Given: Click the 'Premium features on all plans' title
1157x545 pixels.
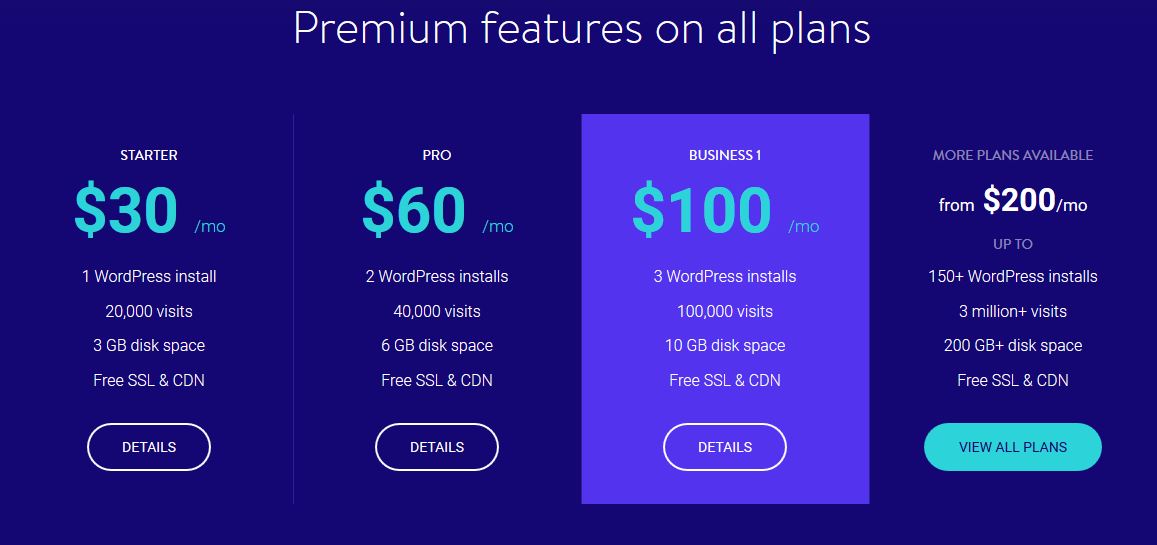Looking at the screenshot, I should tap(581, 29).
